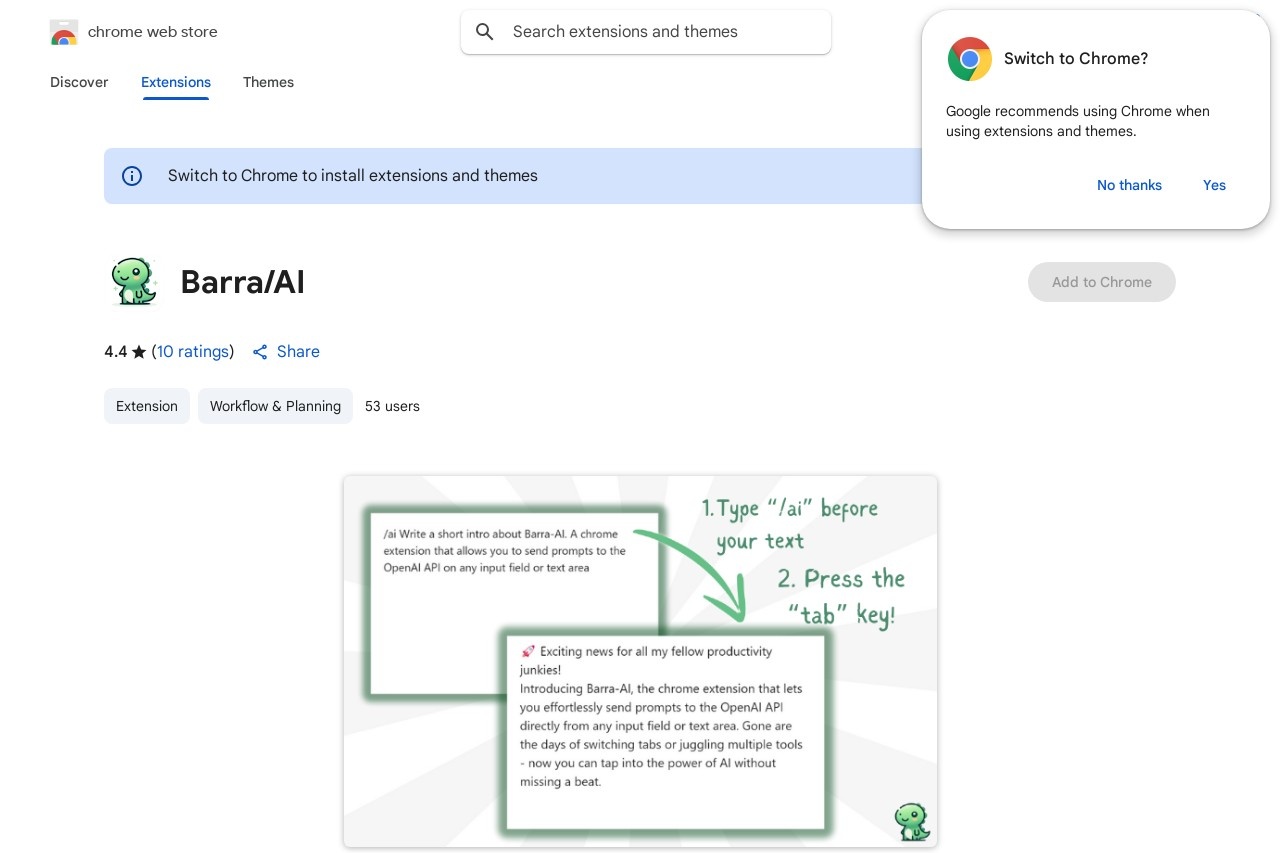Click the Add to Chrome button

point(1102,282)
